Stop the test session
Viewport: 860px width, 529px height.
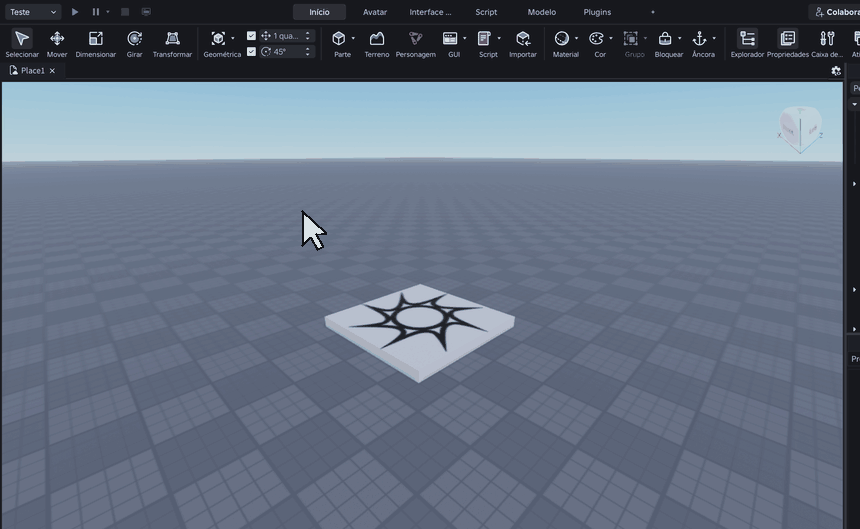click(125, 12)
